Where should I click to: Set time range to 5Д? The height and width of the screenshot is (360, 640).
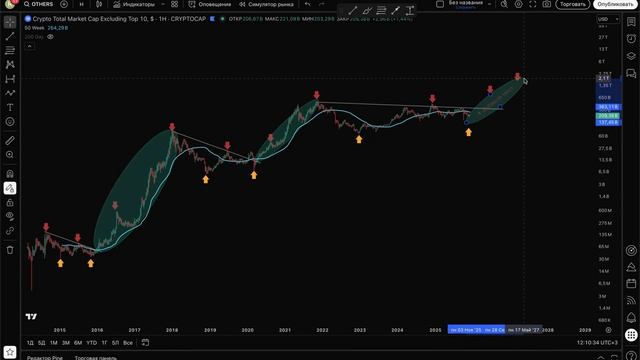click(42, 343)
